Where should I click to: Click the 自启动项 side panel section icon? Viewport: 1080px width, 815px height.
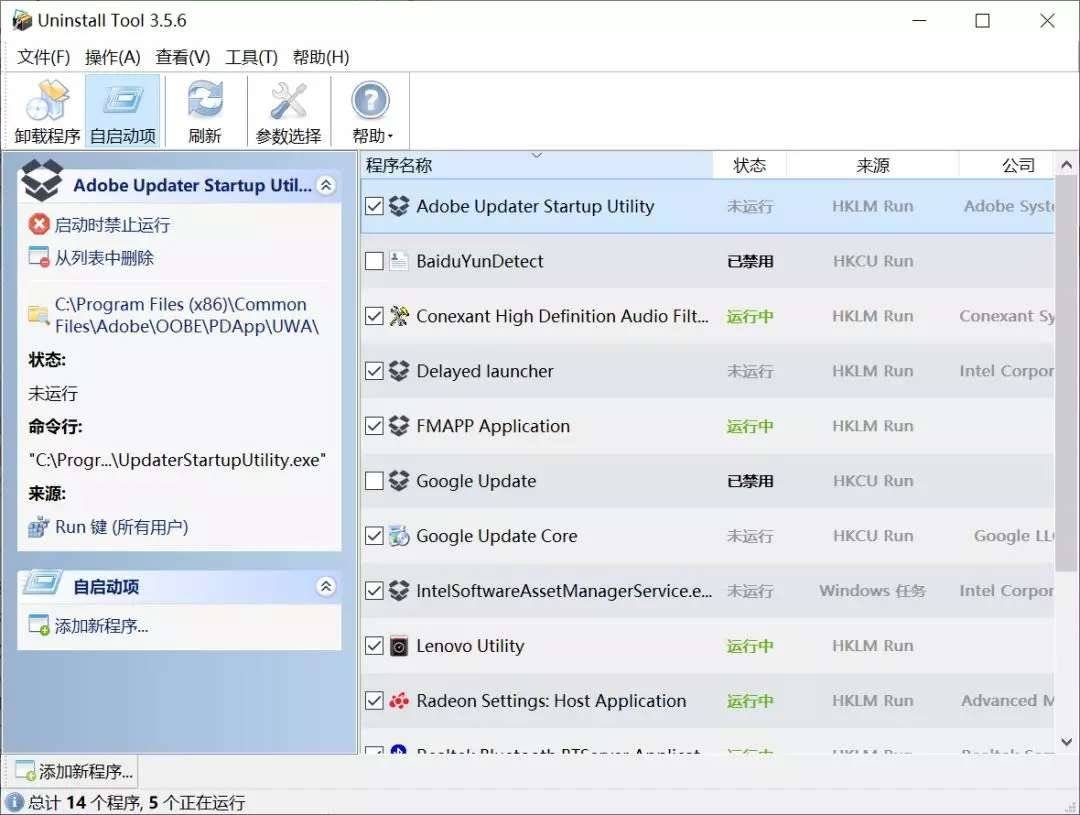[43, 585]
